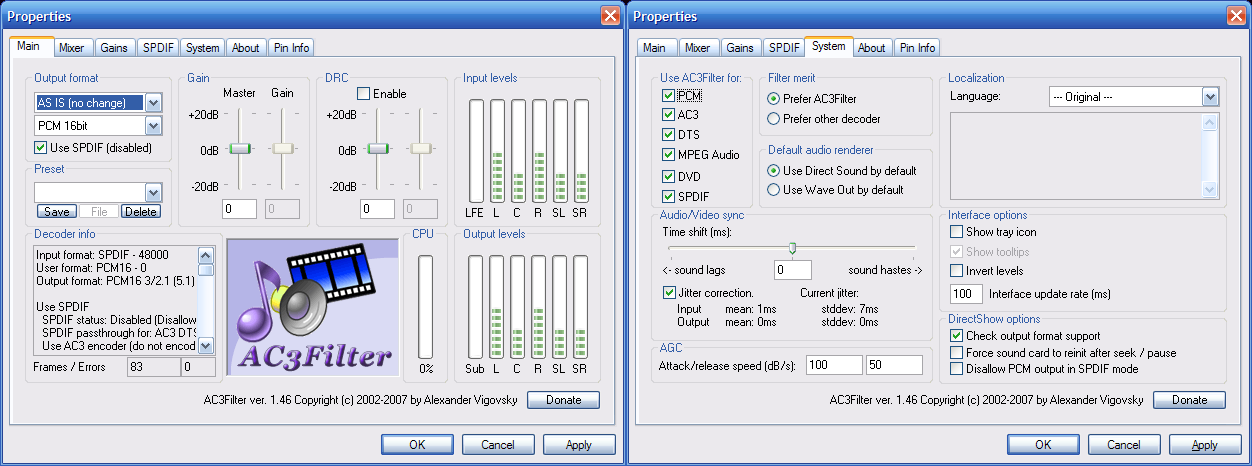Enable Disallow PCM output in SPDIF mode
This screenshot has width=1252, height=466.
957,369
